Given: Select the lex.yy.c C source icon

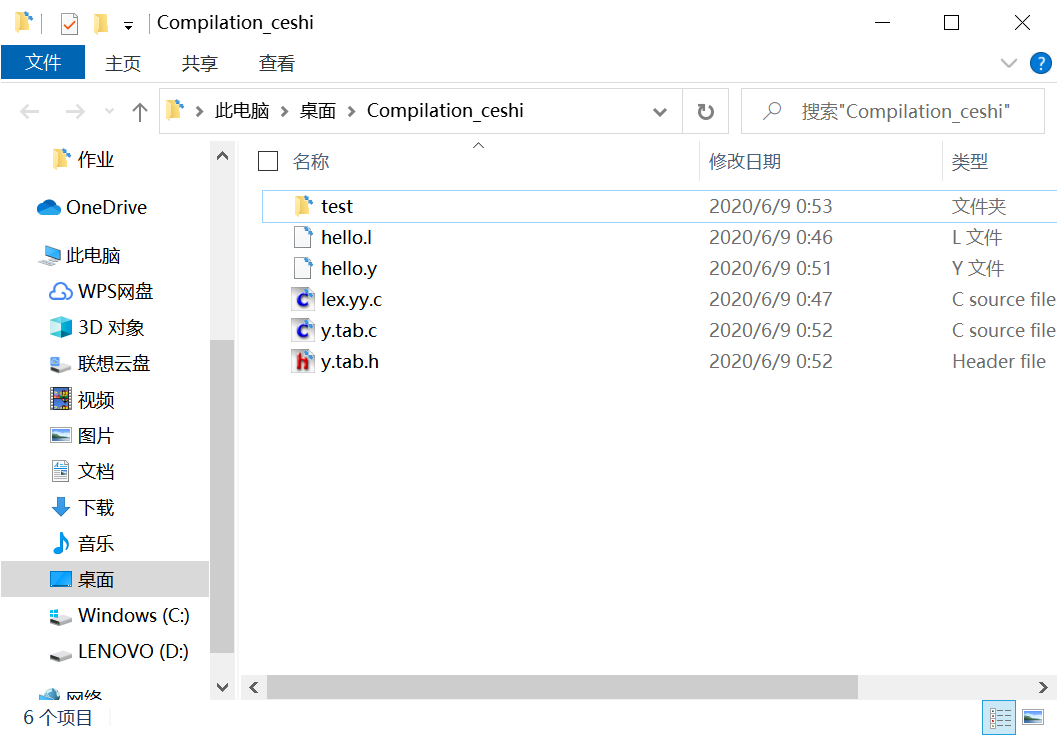Looking at the screenshot, I should click(x=303, y=299).
